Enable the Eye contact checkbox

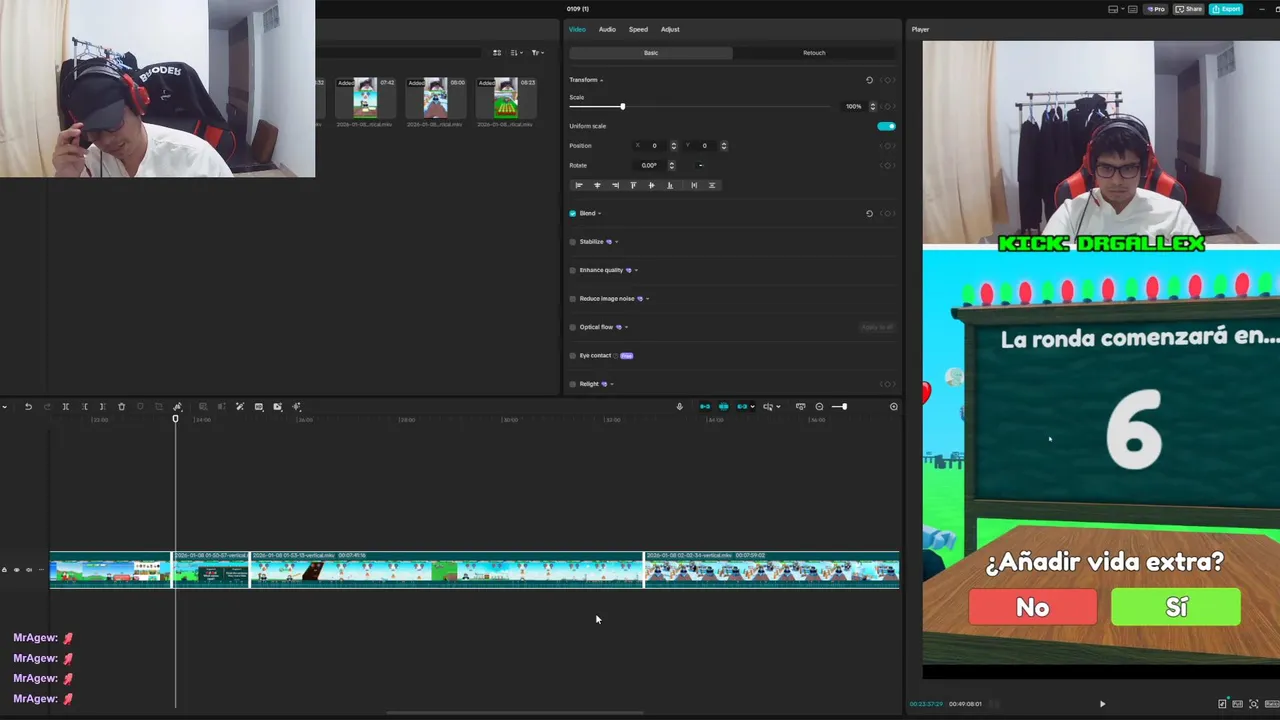[573, 355]
